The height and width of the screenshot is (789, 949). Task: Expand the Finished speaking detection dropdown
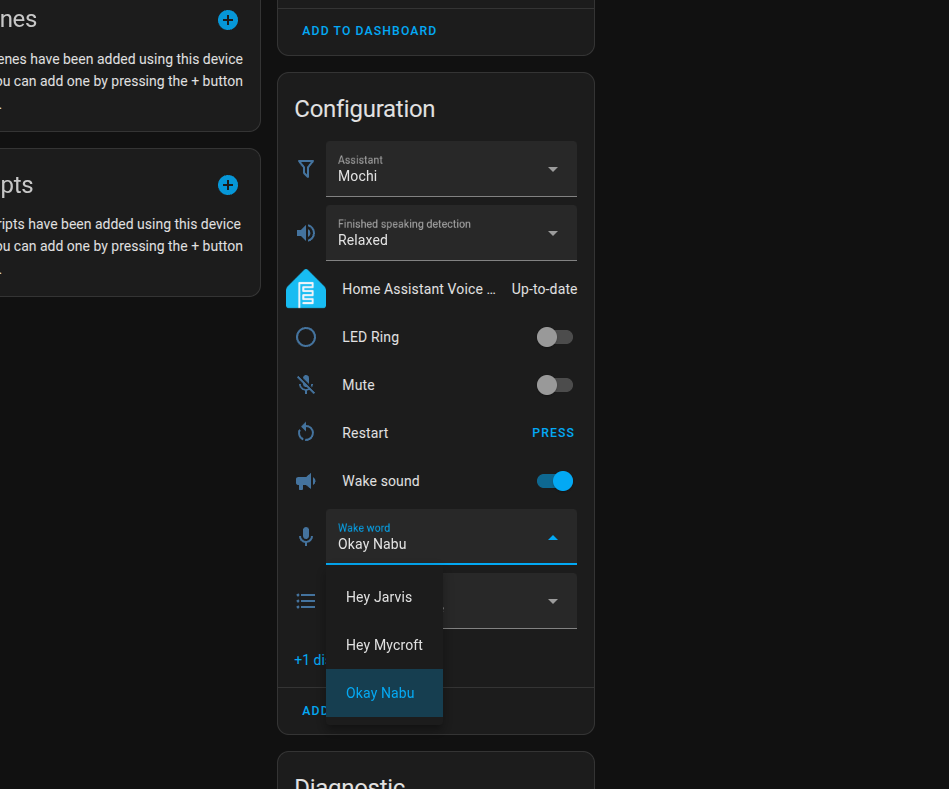(x=451, y=233)
